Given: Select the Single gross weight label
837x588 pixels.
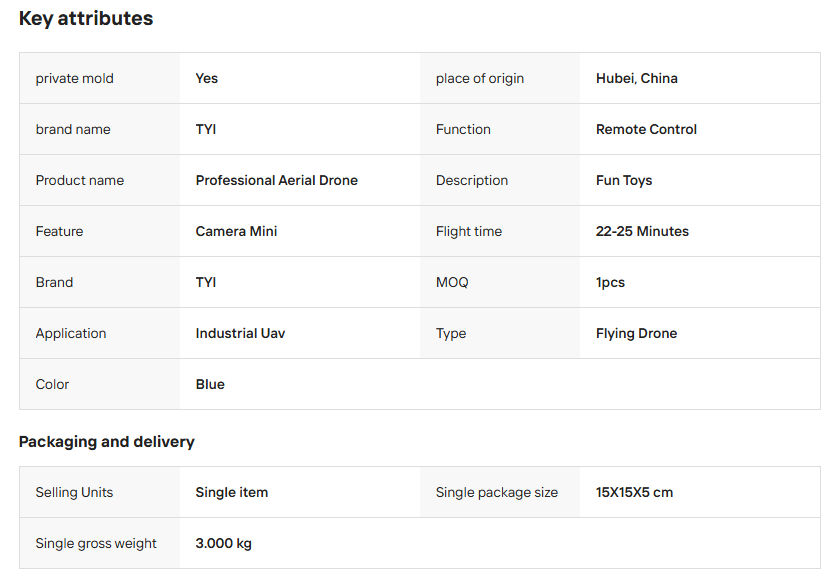Looking at the screenshot, I should tap(96, 544).
